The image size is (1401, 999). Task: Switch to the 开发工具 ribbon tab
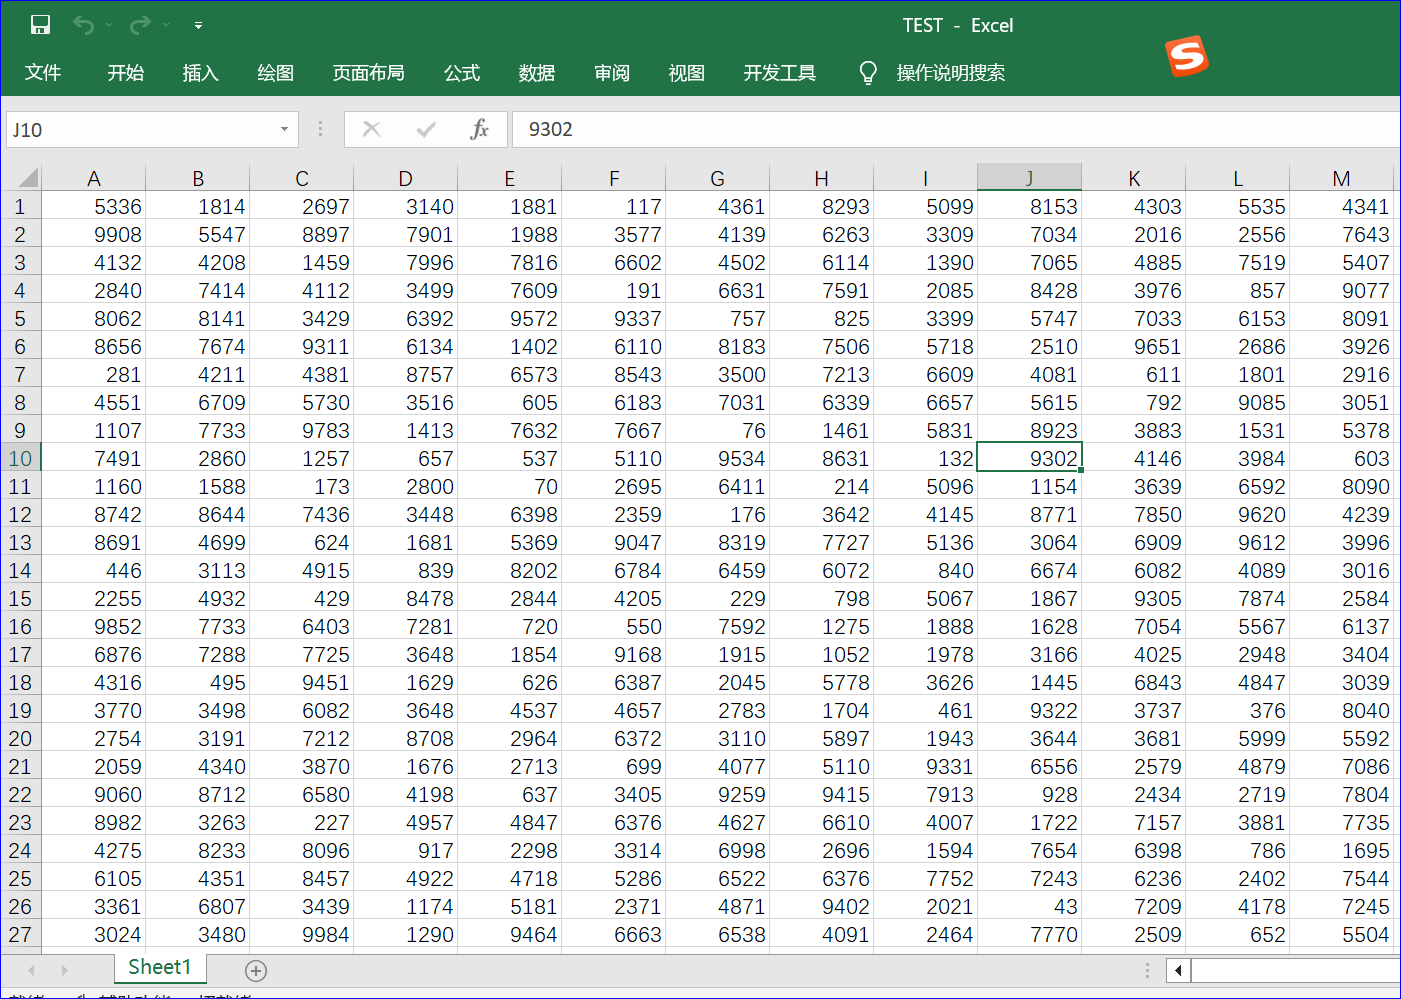tap(779, 73)
